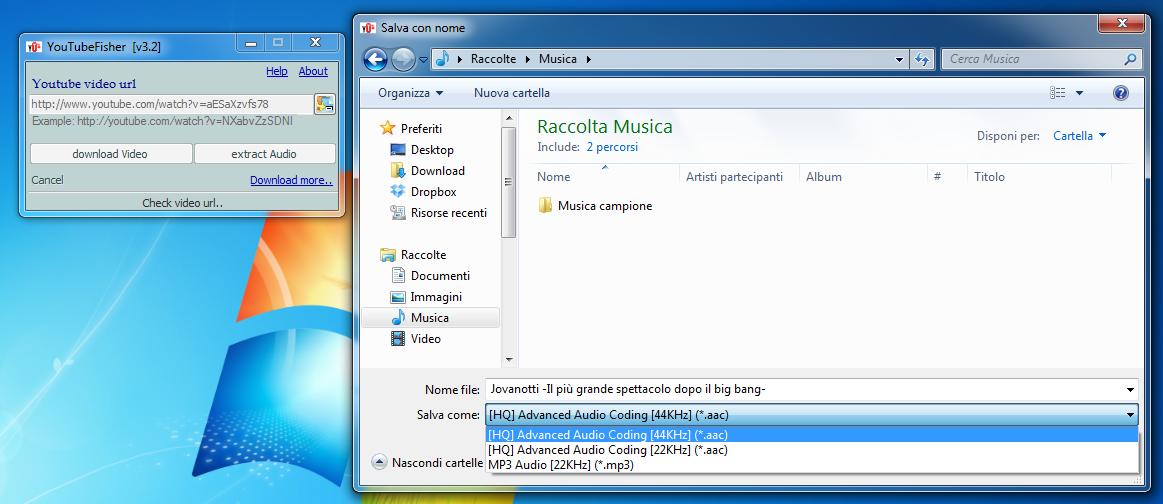The image size is (1163, 504).
Task: Select the Download folder icon in sidebar
Action: tap(398, 170)
